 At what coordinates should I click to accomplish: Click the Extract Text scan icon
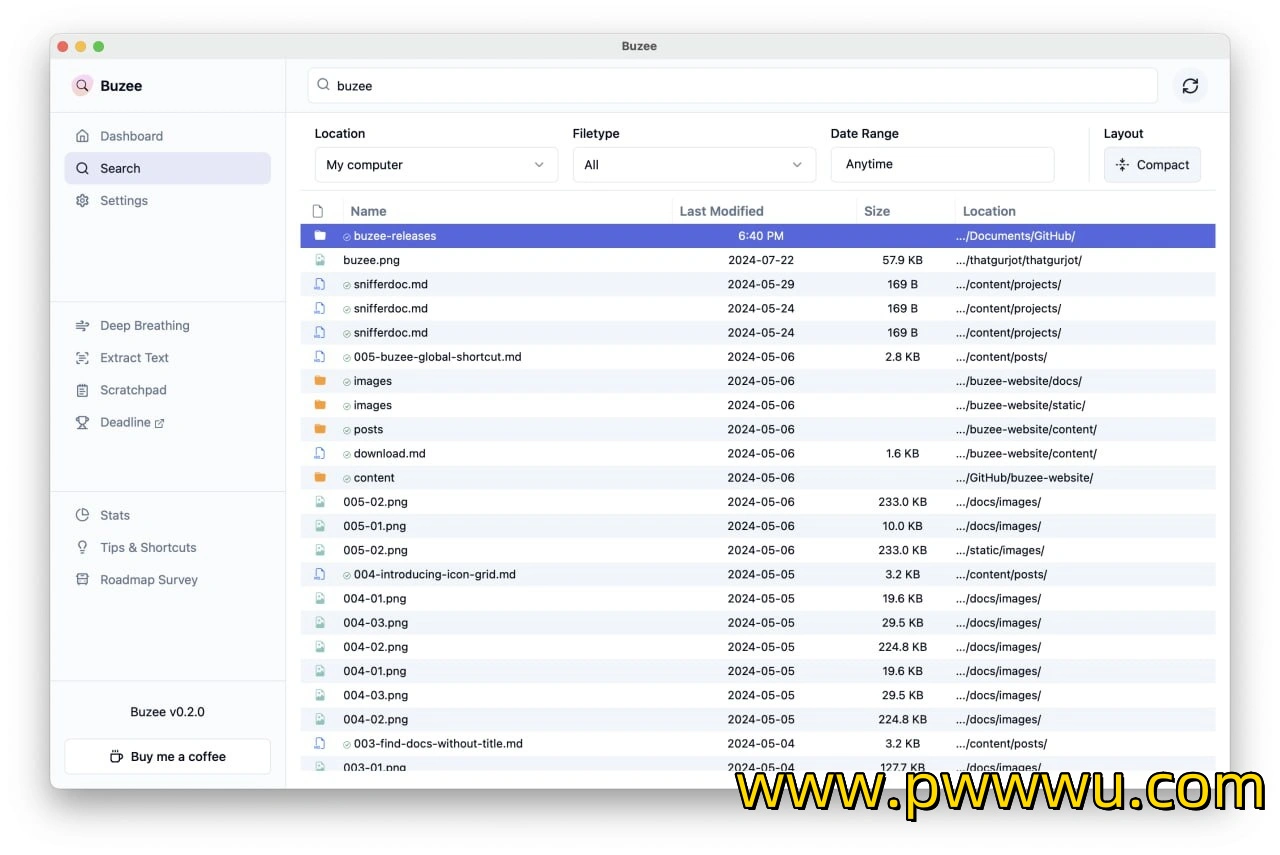point(82,357)
